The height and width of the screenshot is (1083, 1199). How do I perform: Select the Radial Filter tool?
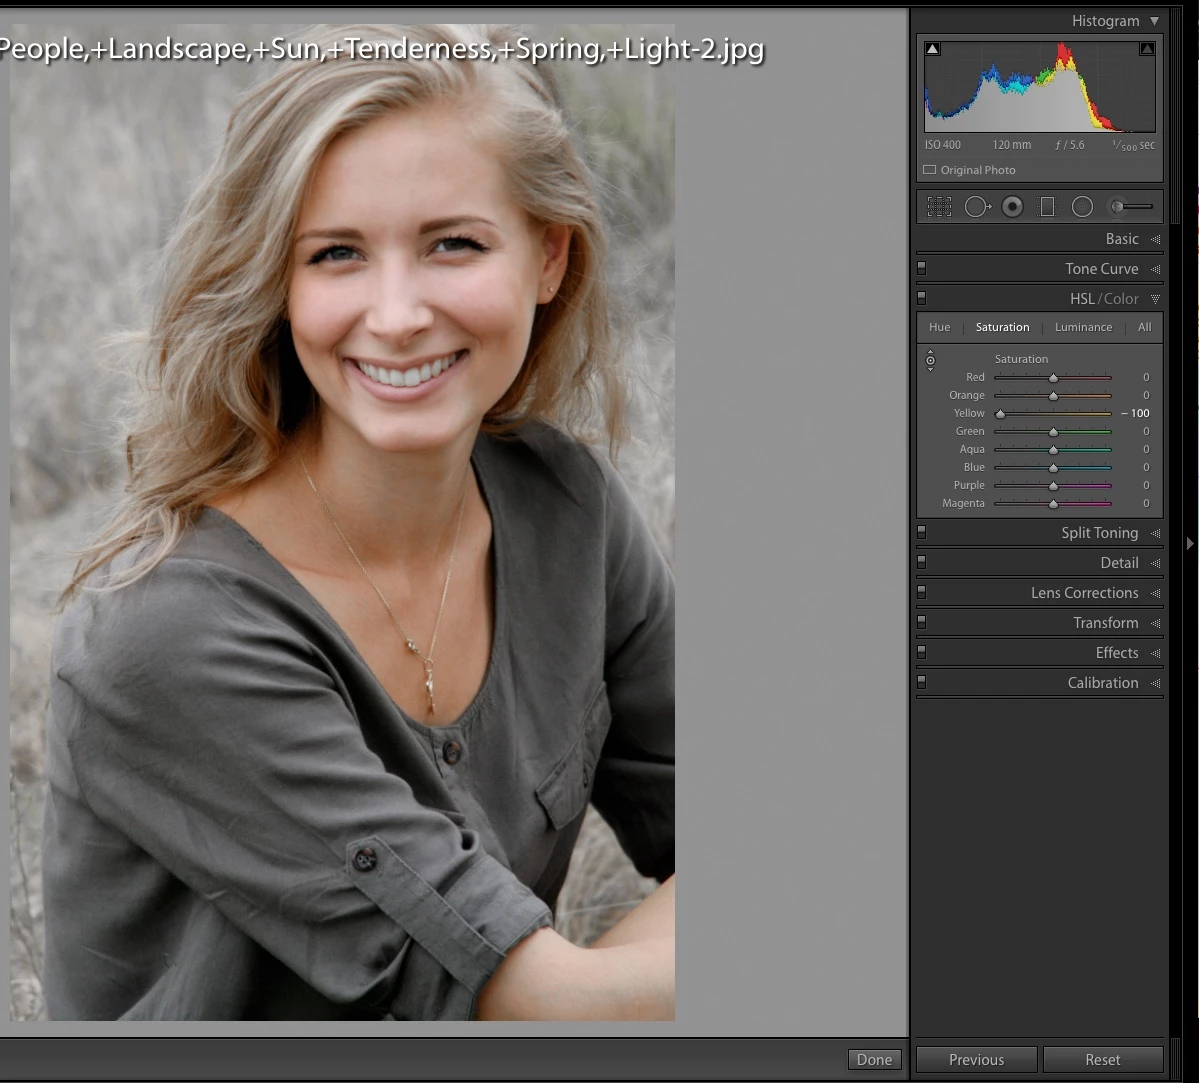1082,207
